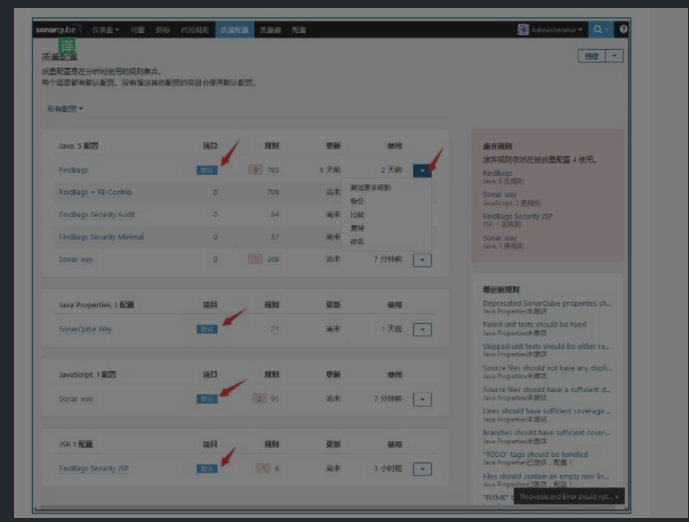Open the 'Skipped unit tests should be either re...' rule

pyautogui.click(x=547, y=346)
